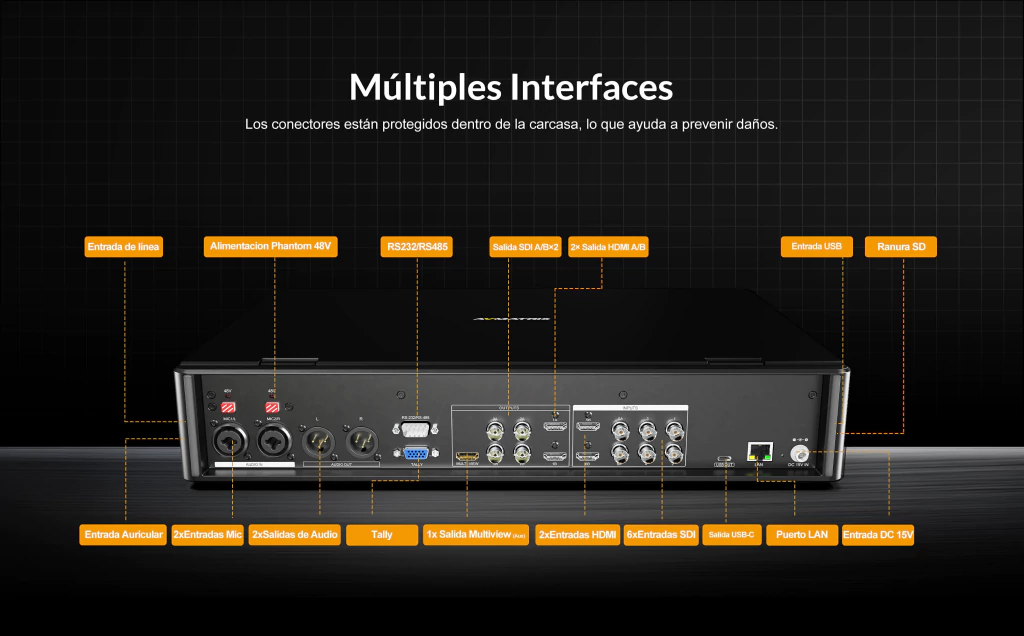
Task: Click the Múltiples Interfaces heading
Action: coord(511,87)
